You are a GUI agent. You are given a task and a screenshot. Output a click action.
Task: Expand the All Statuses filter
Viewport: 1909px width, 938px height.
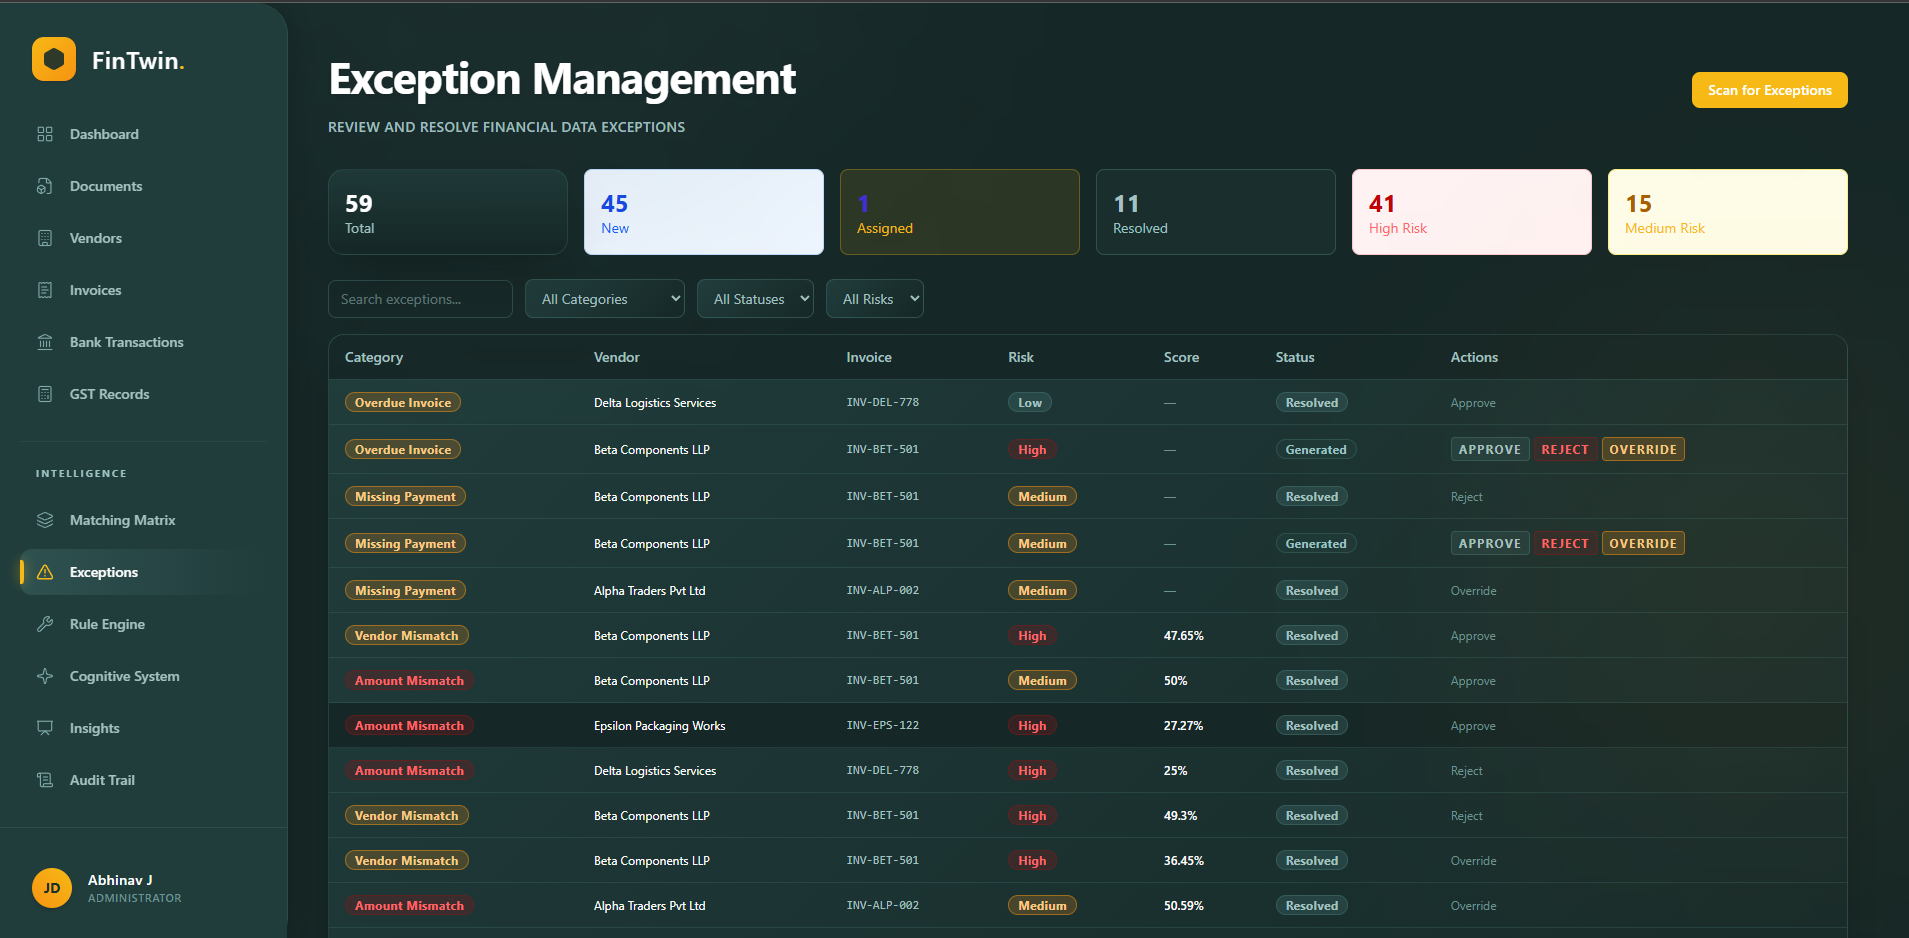point(755,298)
